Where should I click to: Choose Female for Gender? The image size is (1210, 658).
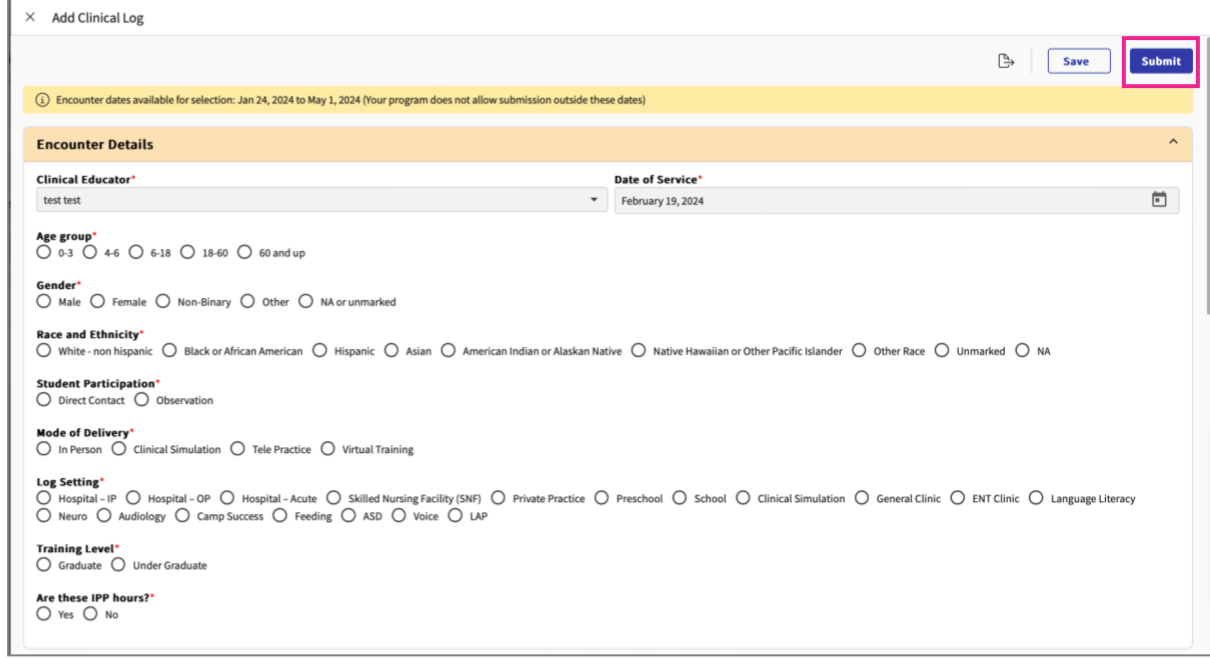tap(98, 302)
